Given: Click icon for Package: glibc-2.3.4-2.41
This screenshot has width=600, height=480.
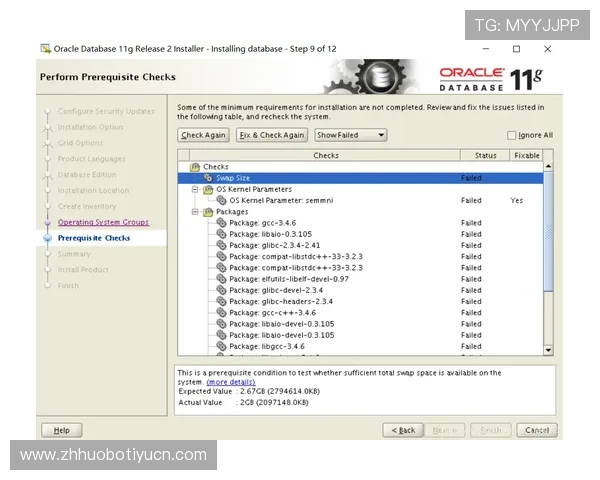Looking at the screenshot, I should 221,245.
